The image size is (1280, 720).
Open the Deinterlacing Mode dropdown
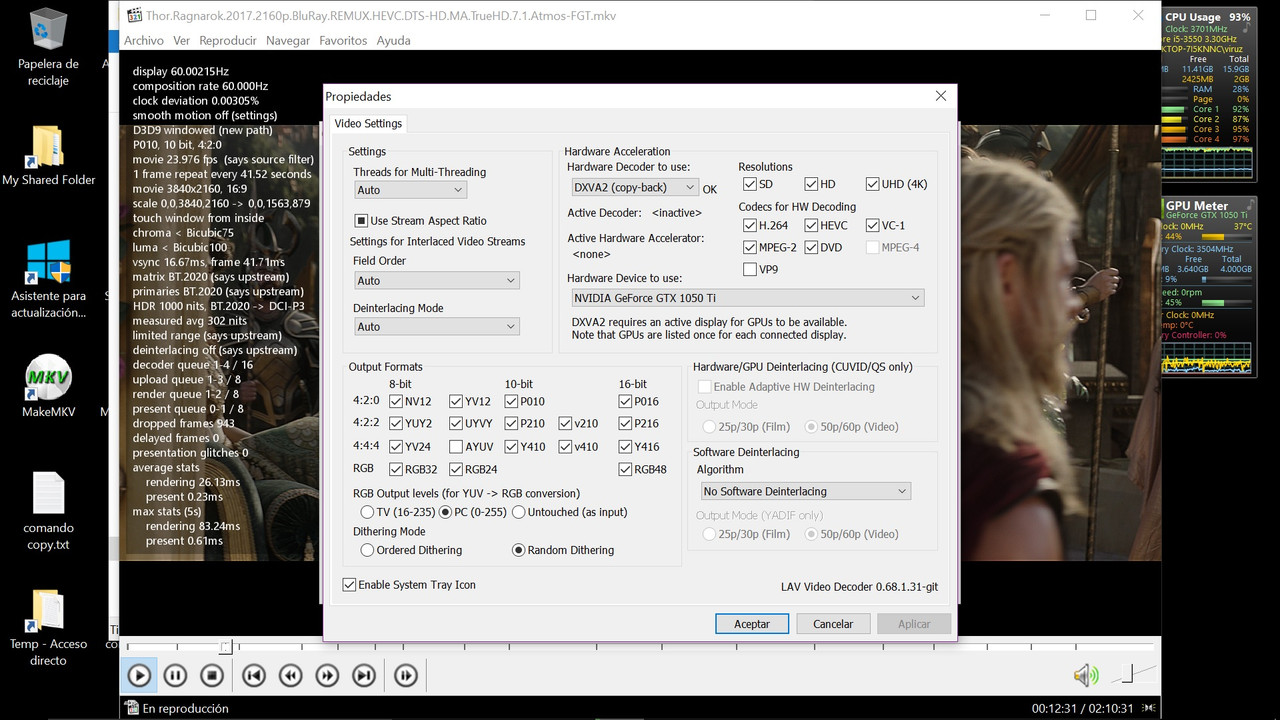coord(436,327)
